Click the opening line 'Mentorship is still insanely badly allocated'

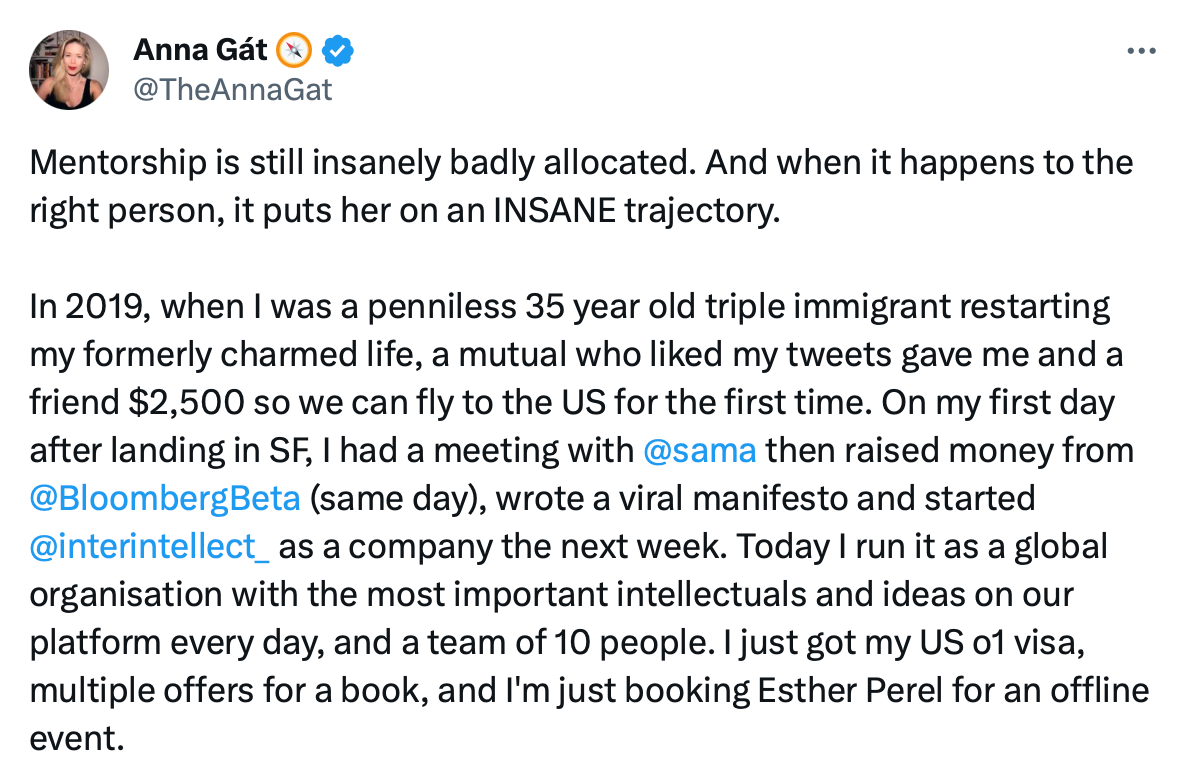362,162
